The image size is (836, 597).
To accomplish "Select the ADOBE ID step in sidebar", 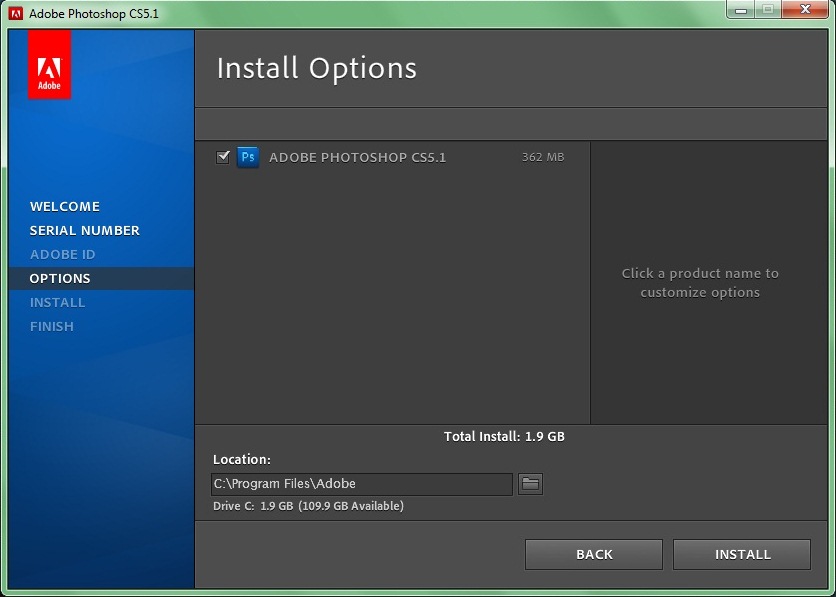I will coord(62,254).
